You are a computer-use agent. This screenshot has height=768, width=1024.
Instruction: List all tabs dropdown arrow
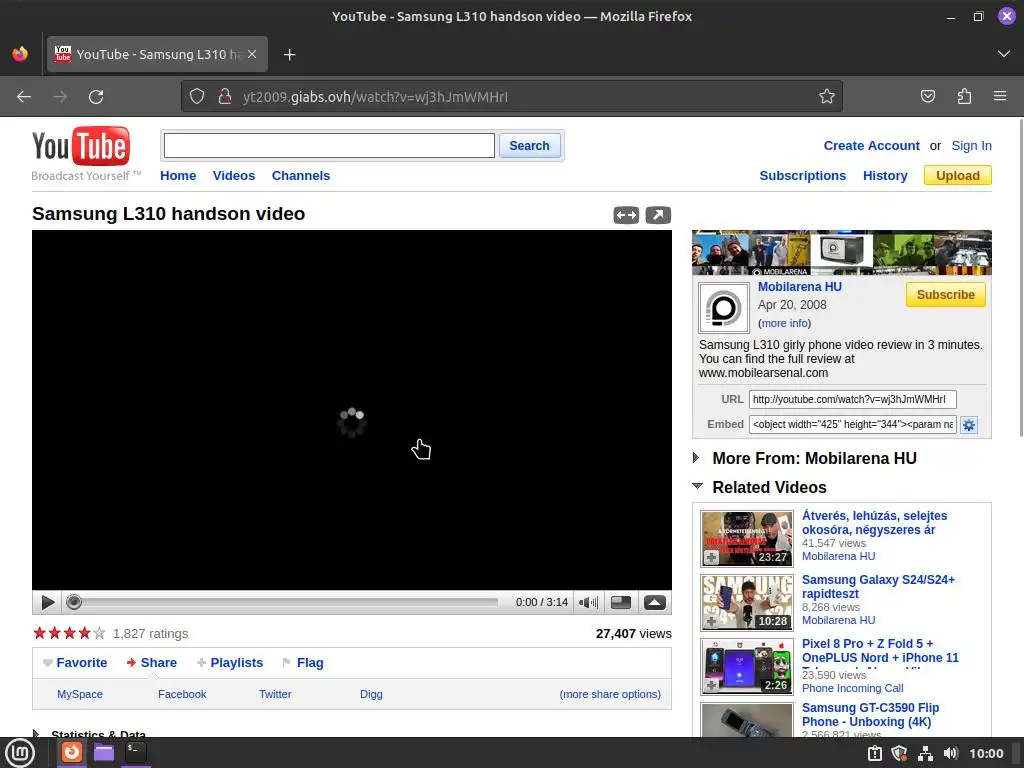1004,54
